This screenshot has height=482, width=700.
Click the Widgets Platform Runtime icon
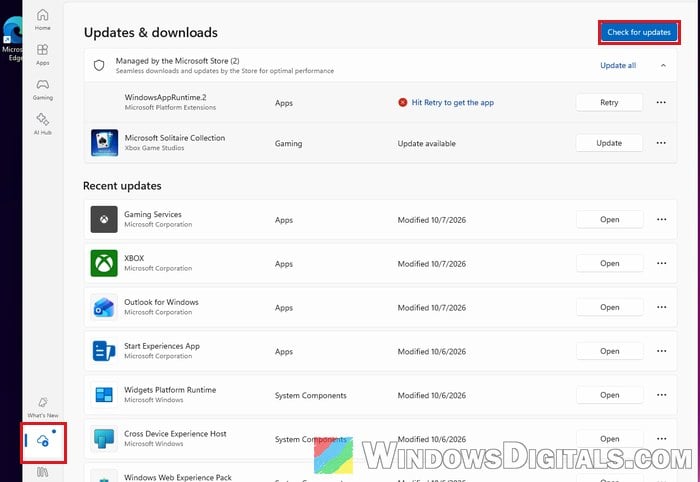(x=104, y=395)
